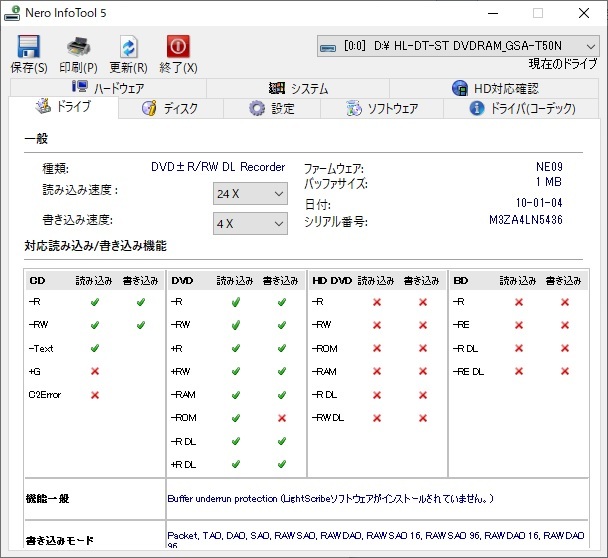Click the 機能一般 row label

47,499
